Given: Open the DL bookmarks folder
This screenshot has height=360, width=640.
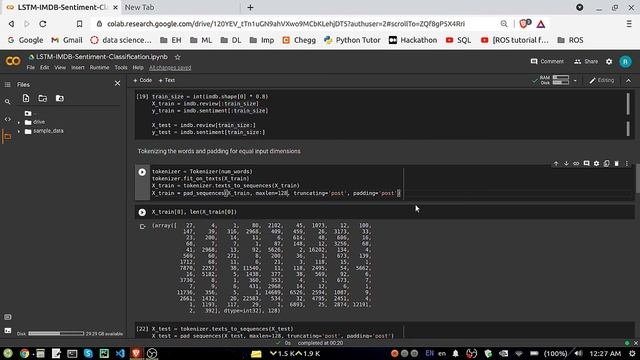Looking at the screenshot, I should (x=231, y=40).
